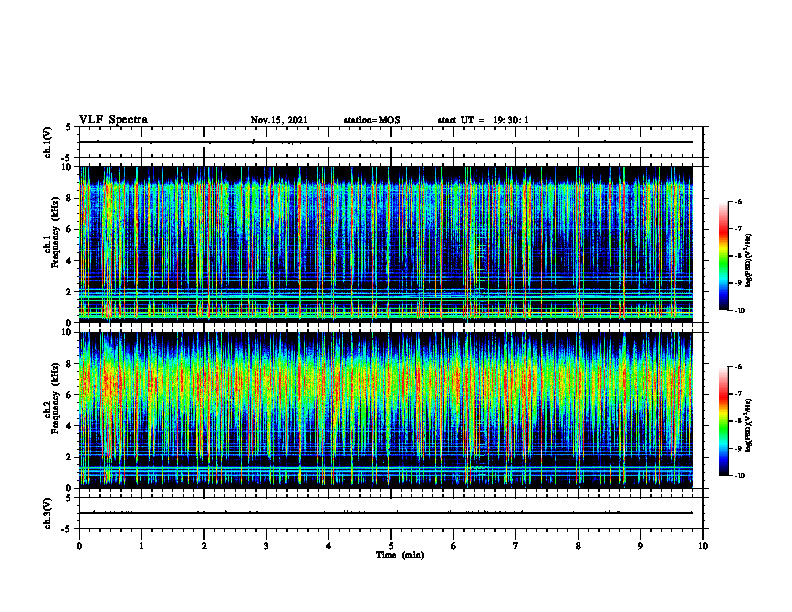Image resolution: width=792 pixels, height=612 pixels.
Task: Click the "VLF Spectra" plot title
Action: click(x=113, y=120)
